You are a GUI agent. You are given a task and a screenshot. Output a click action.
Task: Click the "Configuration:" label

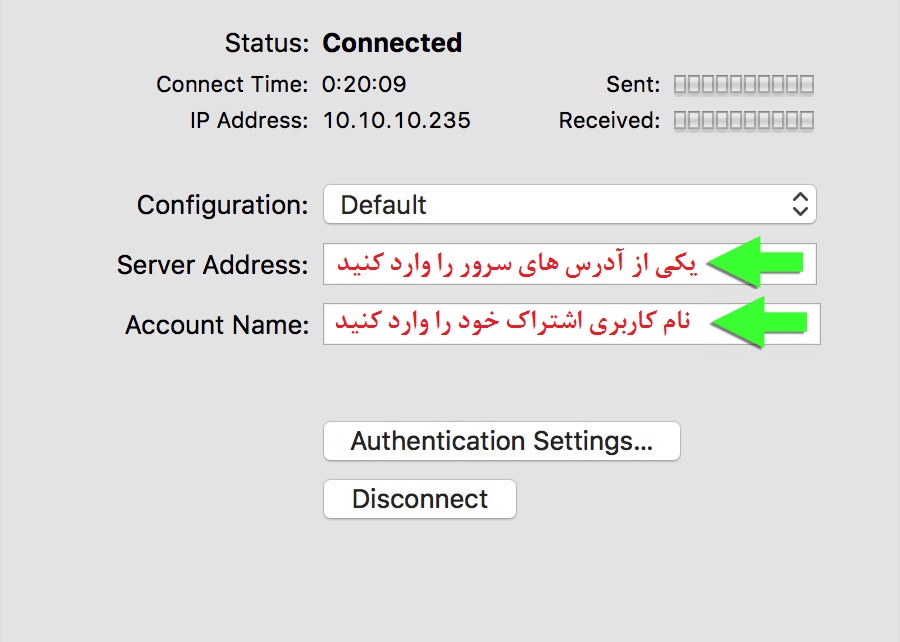pos(223,205)
